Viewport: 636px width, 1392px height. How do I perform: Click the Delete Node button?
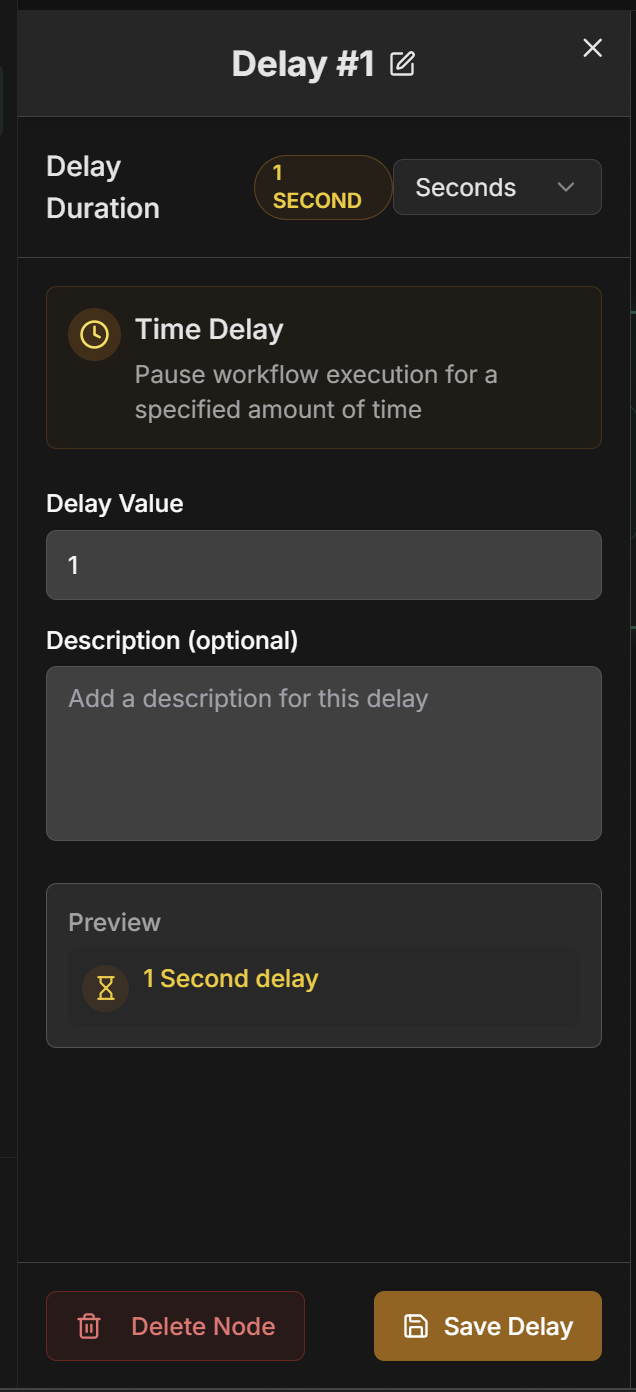(x=175, y=1326)
